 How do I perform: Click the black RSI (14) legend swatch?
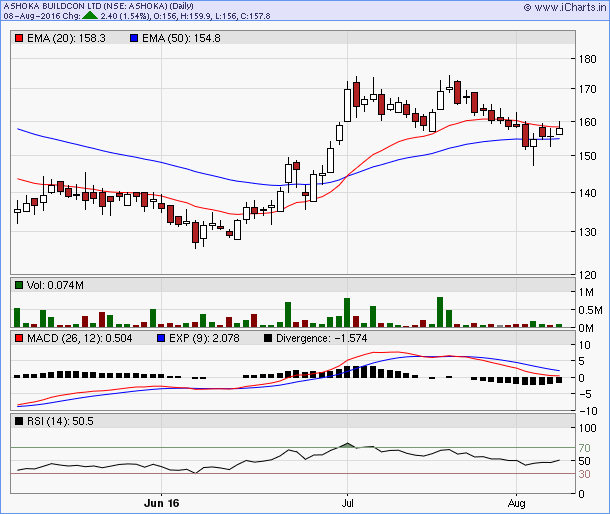(x=19, y=421)
